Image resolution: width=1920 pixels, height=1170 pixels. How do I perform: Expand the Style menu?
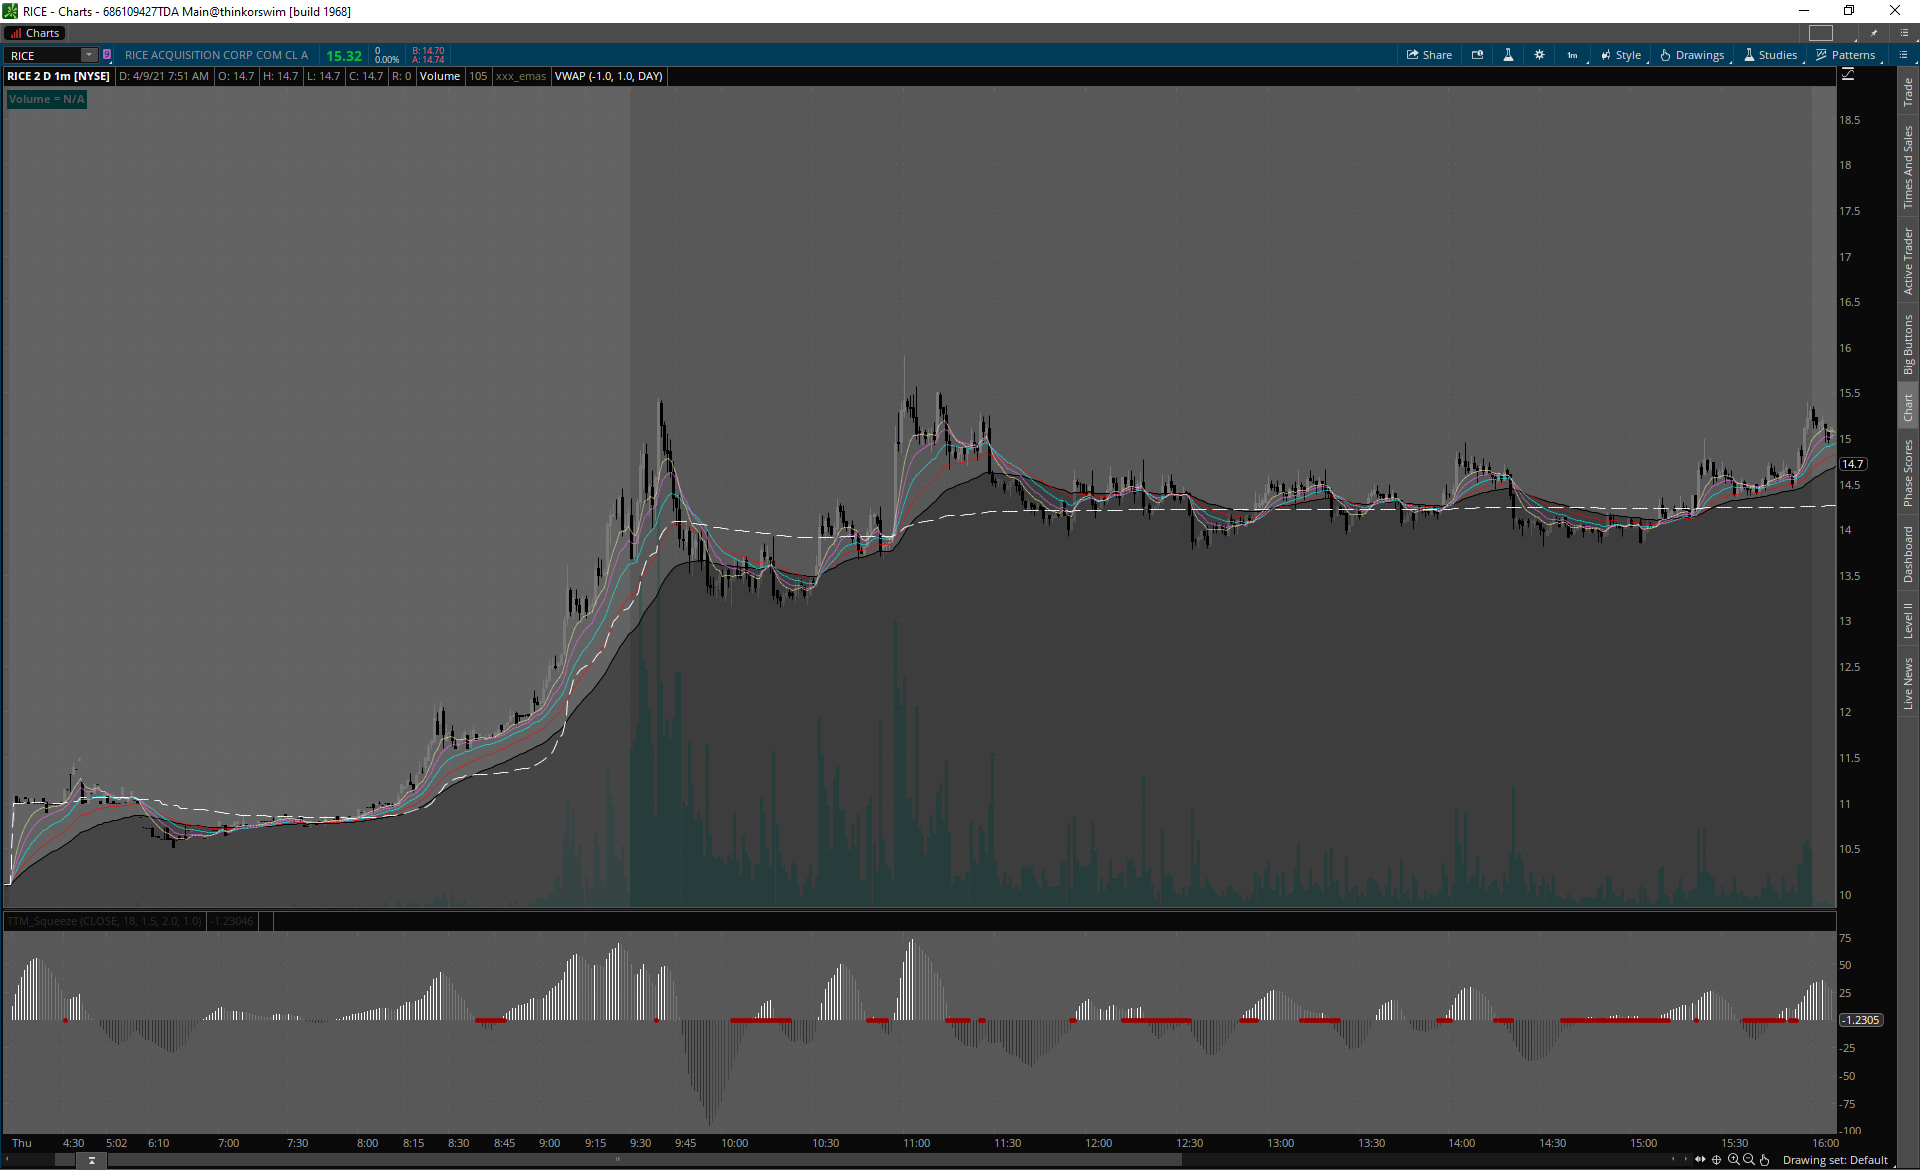point(1621,55)
